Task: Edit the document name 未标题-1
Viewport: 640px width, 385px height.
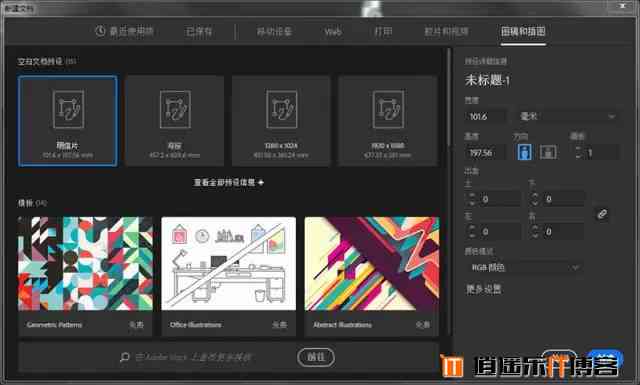Action: [x=487, y=80]
